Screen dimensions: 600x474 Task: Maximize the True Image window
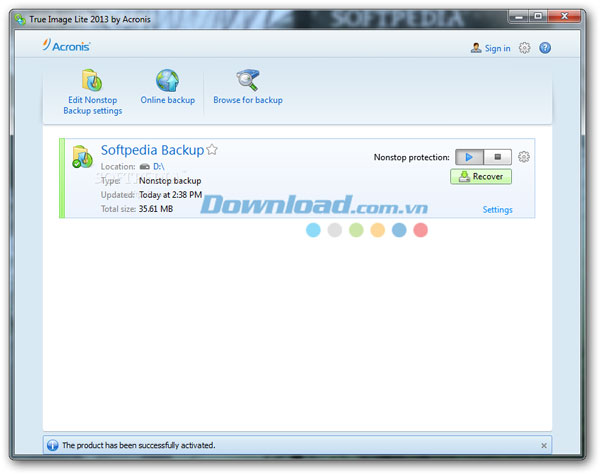click(538, 16)
